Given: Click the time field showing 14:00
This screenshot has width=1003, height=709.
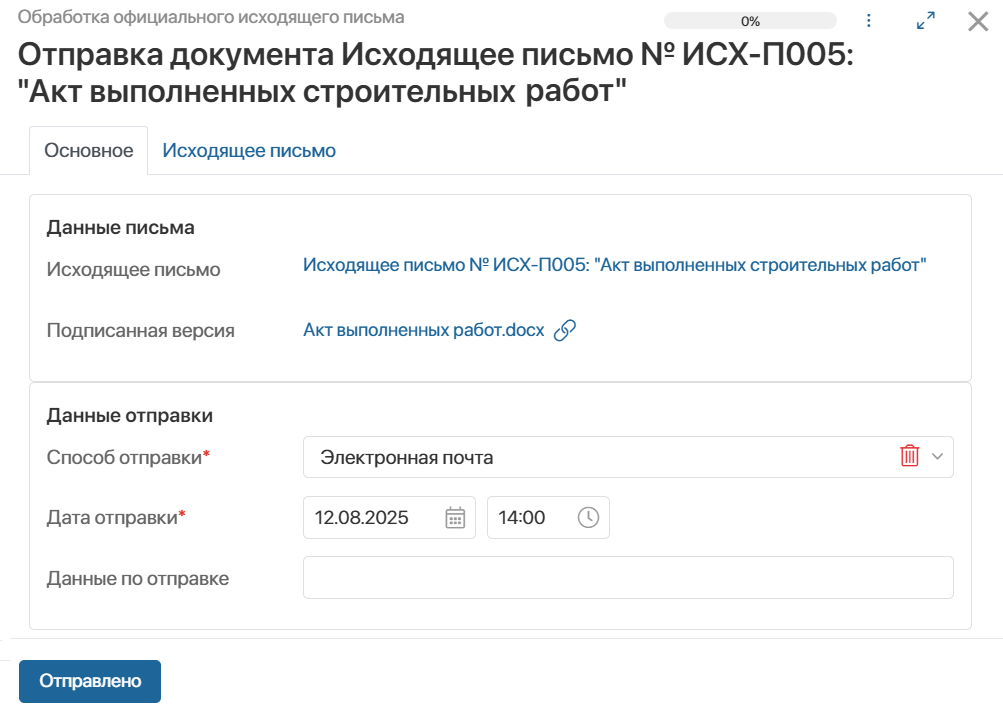Looking at the screenshot, I should 530,518.
